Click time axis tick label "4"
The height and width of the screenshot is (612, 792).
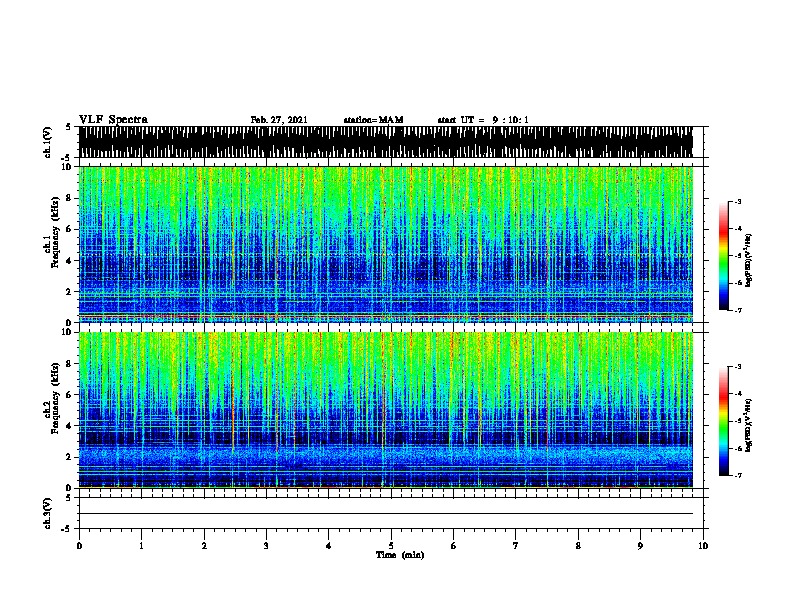point(328,545)
